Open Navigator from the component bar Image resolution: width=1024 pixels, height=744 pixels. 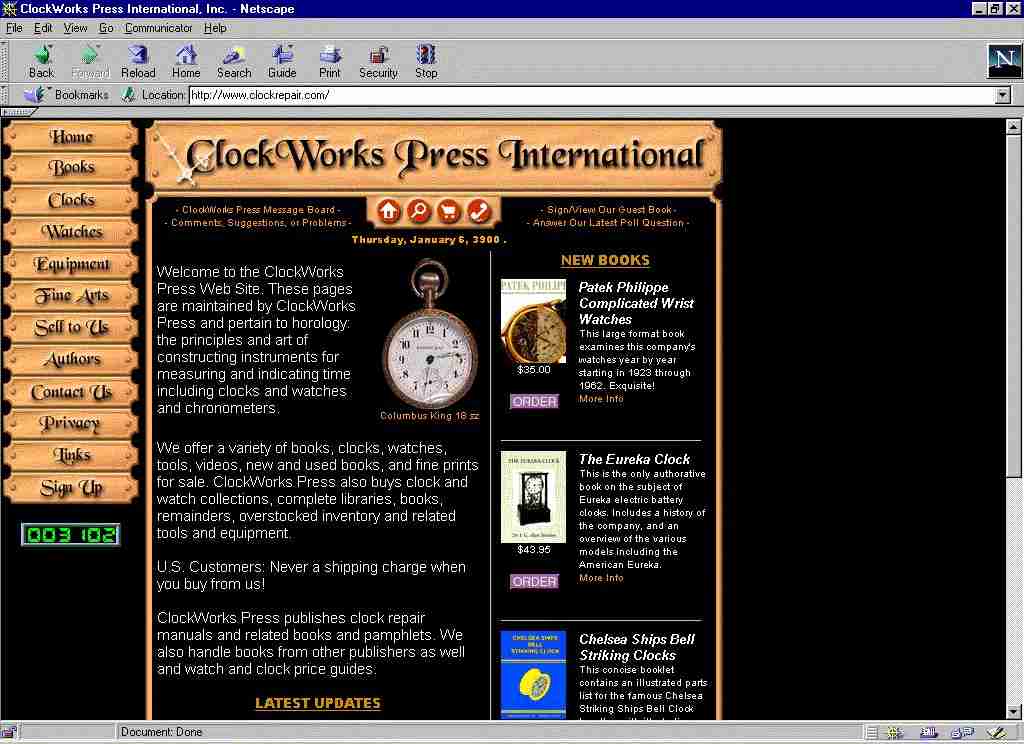point(895,733)
